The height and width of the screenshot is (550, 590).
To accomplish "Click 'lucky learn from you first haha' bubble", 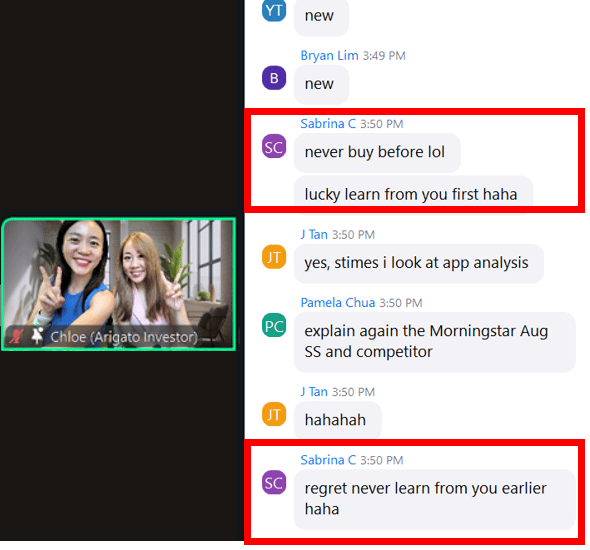I will tap(413, 191).
